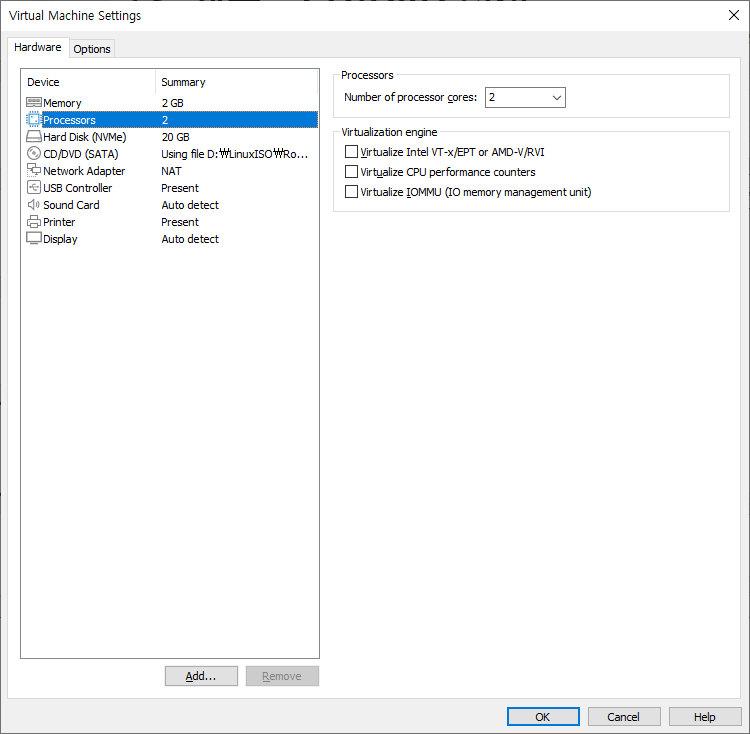The image size is (750, 734).
Task: Click the Hard Disk (NVMe) icon
Action: pyautogui.click(x=33, y=137)
